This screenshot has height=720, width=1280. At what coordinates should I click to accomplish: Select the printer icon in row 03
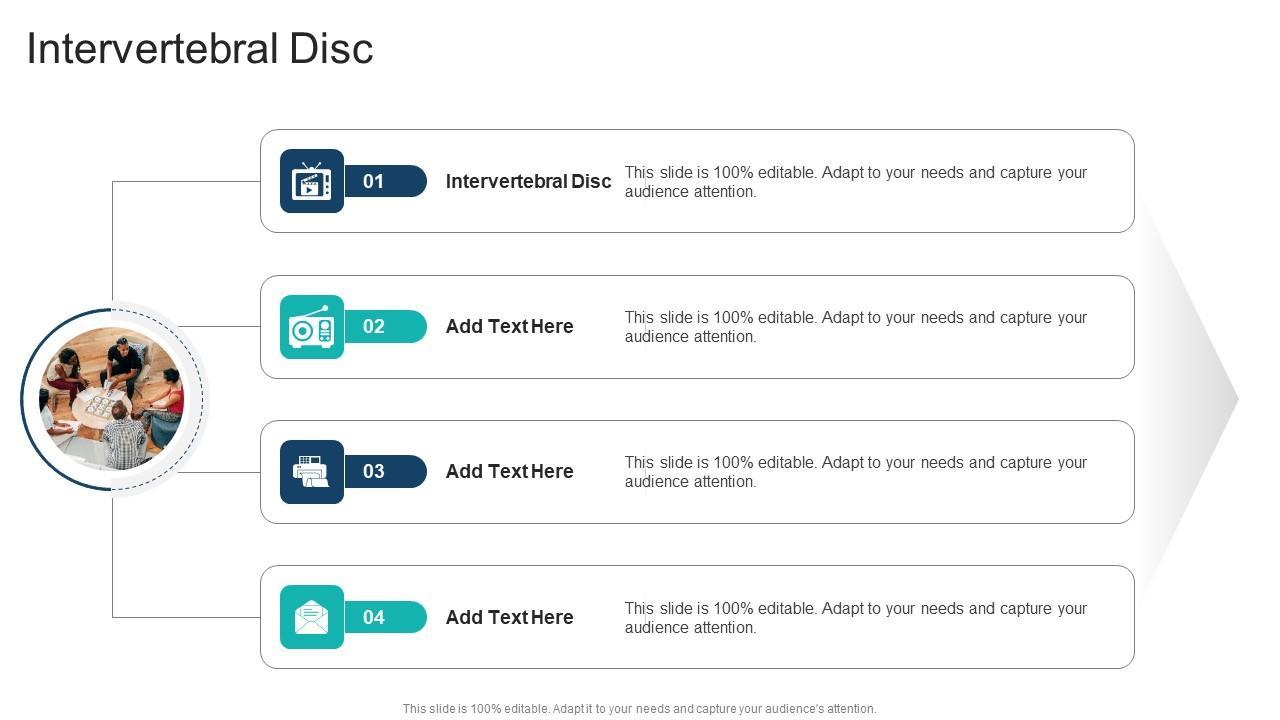[x=312, y=472]
